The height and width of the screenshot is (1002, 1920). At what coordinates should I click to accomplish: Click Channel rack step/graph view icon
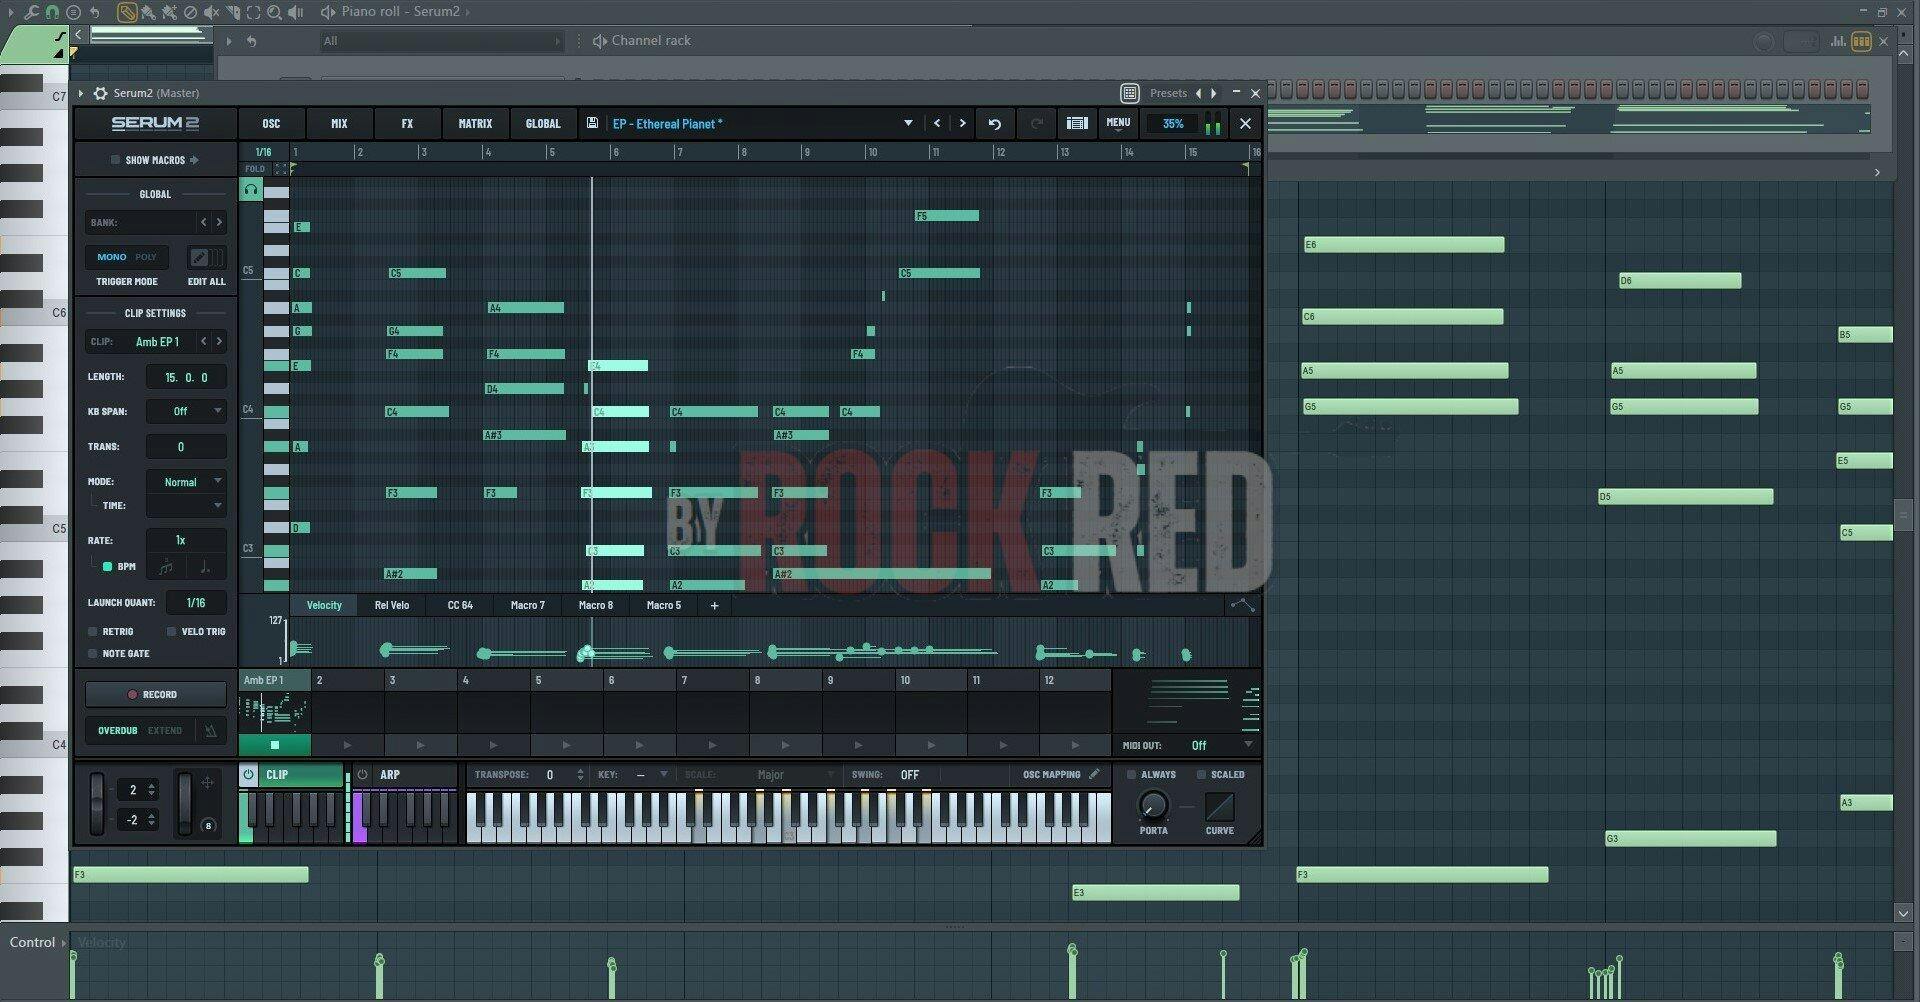pos(1861,41)
